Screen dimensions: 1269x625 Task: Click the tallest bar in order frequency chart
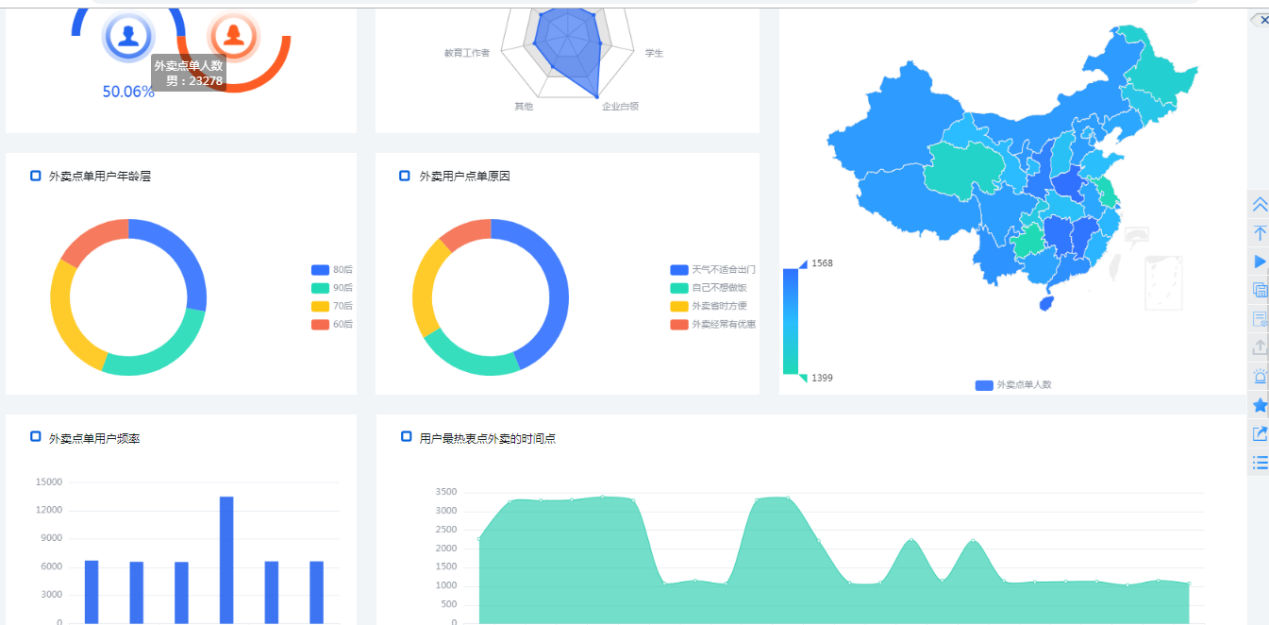coord(227,558)
